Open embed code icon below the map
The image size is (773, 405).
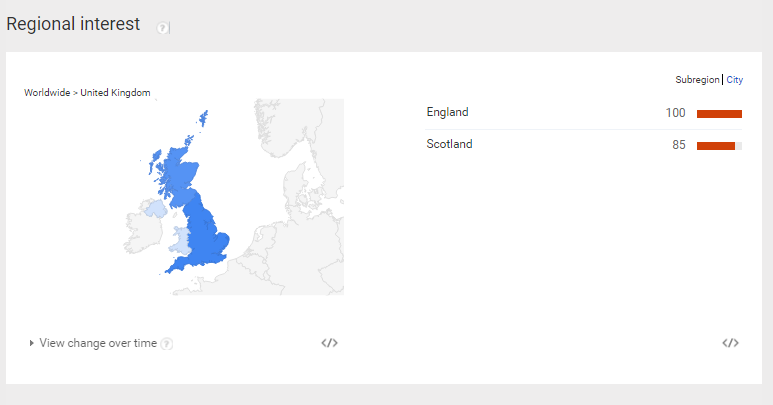click(329, 343)
